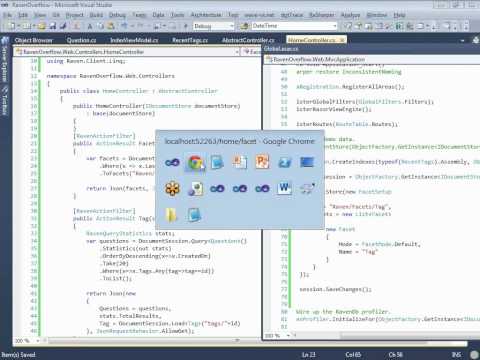Viewport: 480px width, 360px height.
Task: Open the HomeController class navigation dropdown
Action: click(127, 52)
